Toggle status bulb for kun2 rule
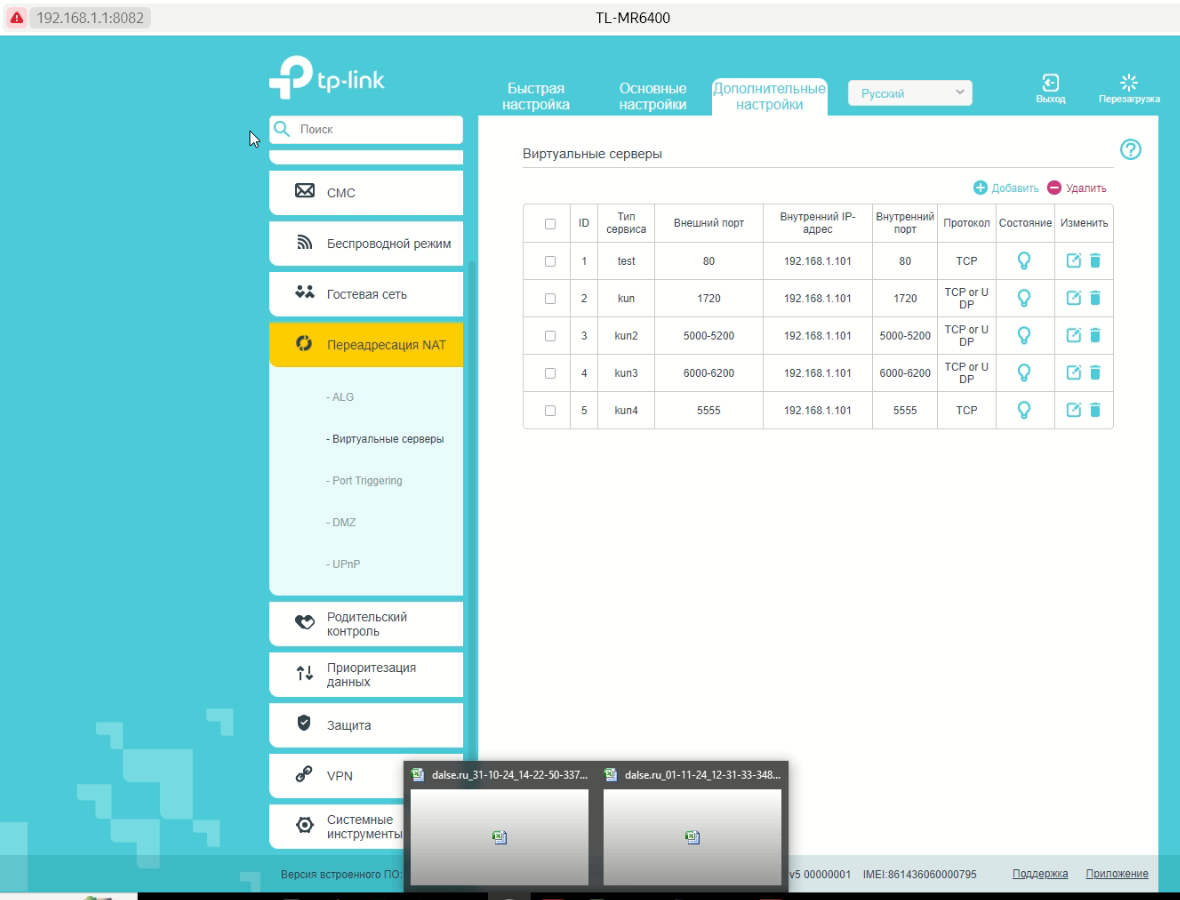The width and height of the screenshot is (1180, 900). (x=1024, y=336)
